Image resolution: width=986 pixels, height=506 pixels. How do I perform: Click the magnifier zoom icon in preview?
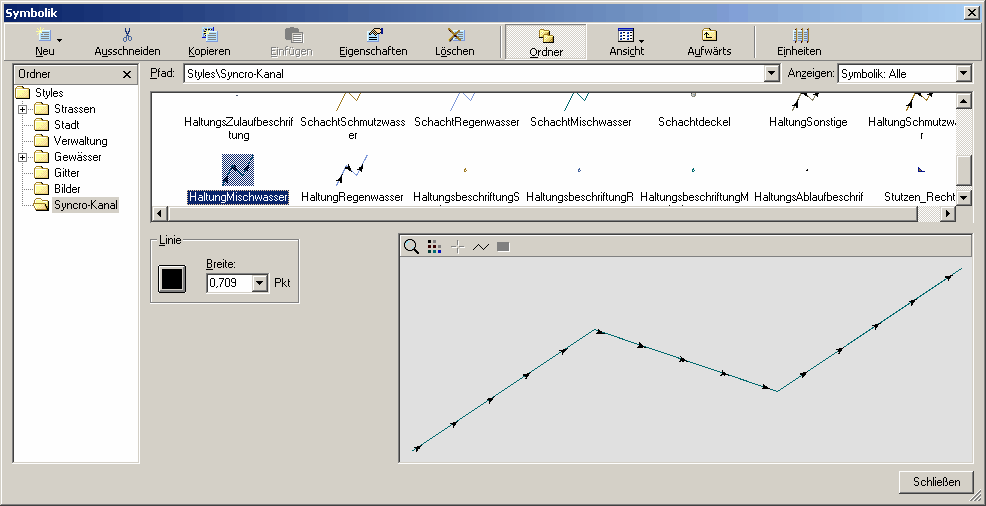pos(411,246)
